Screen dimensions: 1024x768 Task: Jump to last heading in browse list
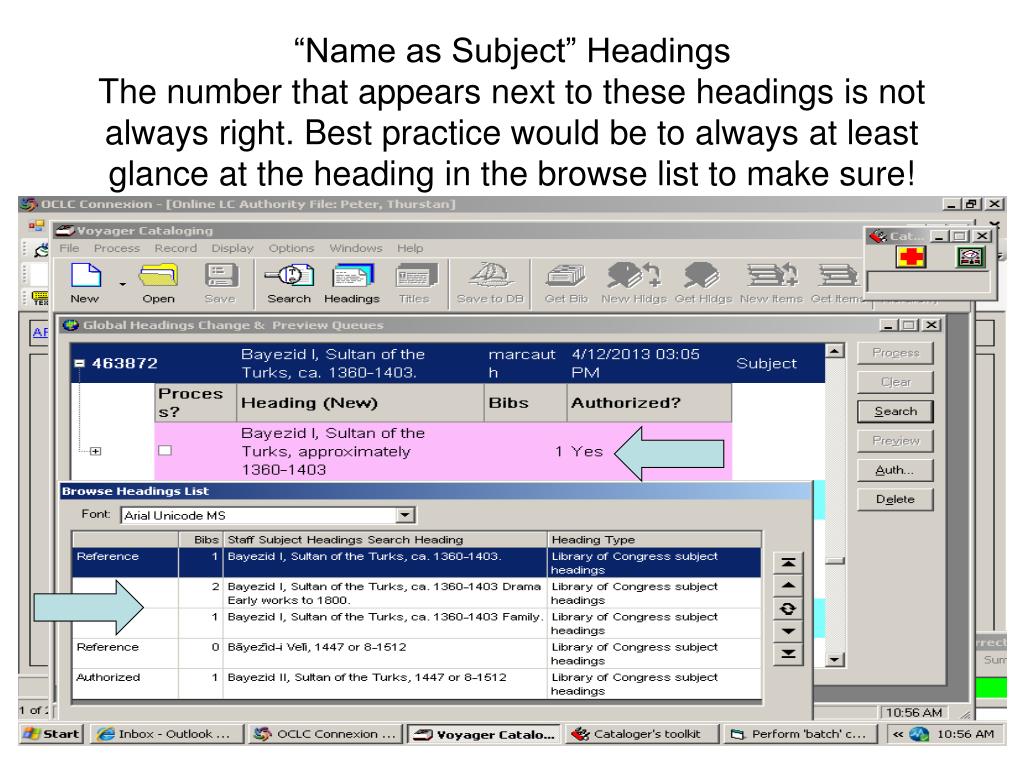coord(788,654)
